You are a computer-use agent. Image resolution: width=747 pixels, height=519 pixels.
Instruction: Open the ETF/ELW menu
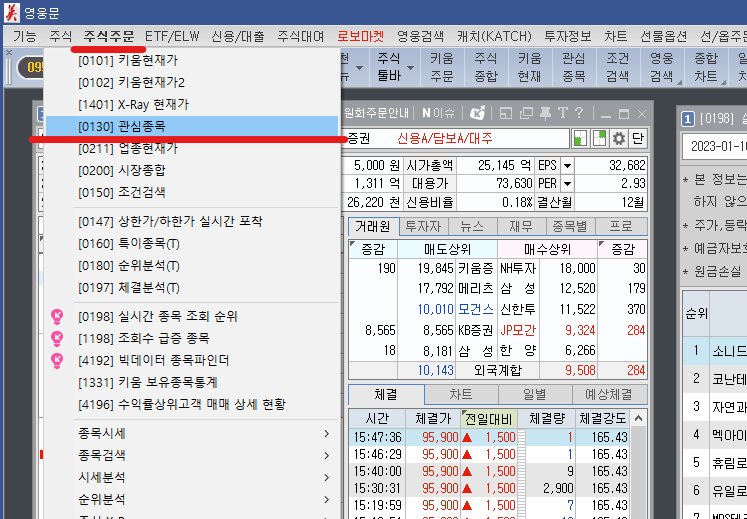click(x=172, y=36)
